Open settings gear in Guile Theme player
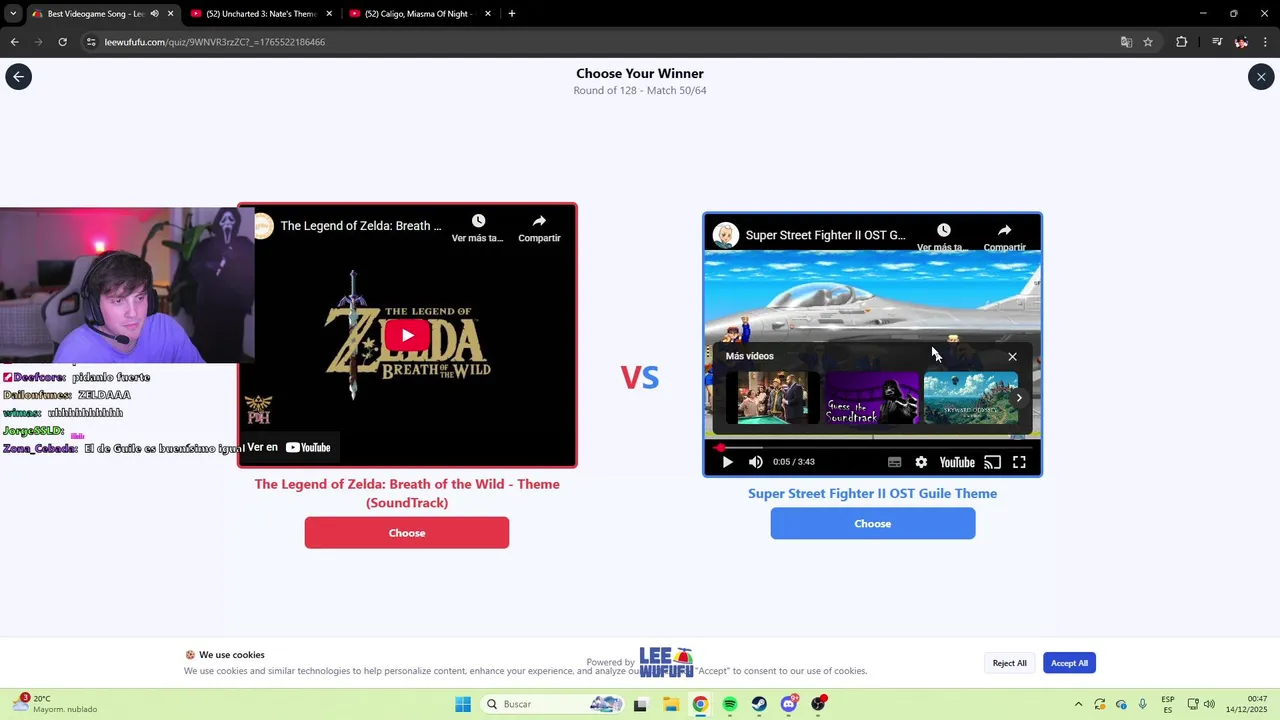Screen dimensions: 1280x720 pyautogui.click(x=921, y=462)
